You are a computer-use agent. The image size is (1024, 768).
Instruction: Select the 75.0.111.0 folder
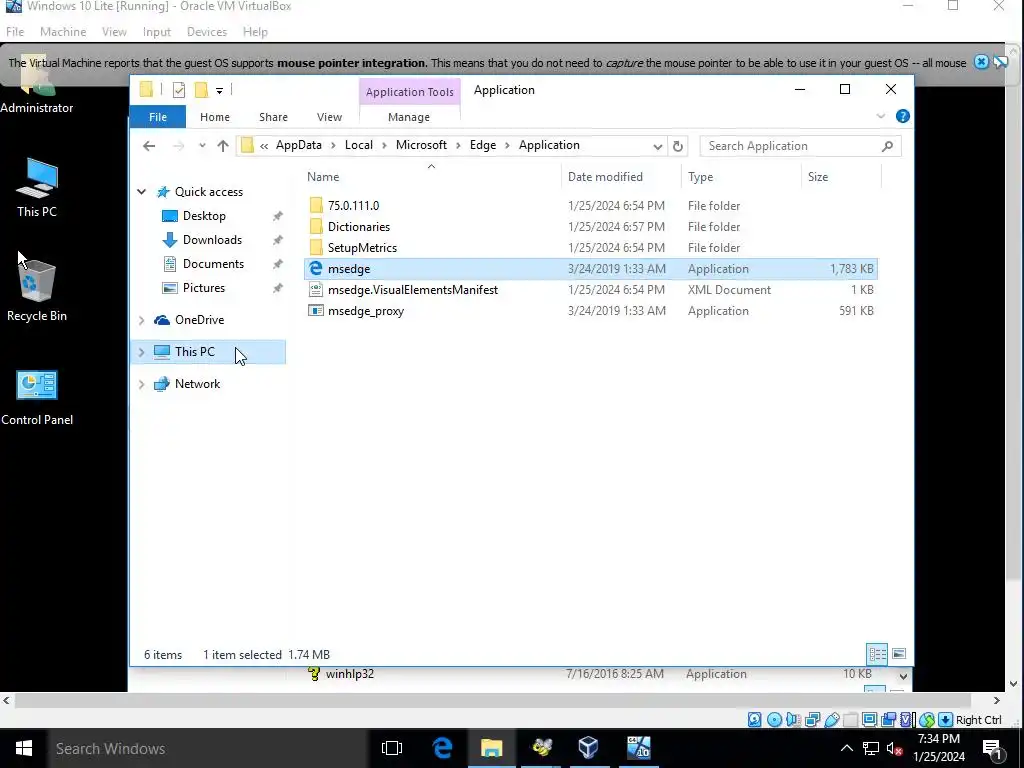pos(590,205)
